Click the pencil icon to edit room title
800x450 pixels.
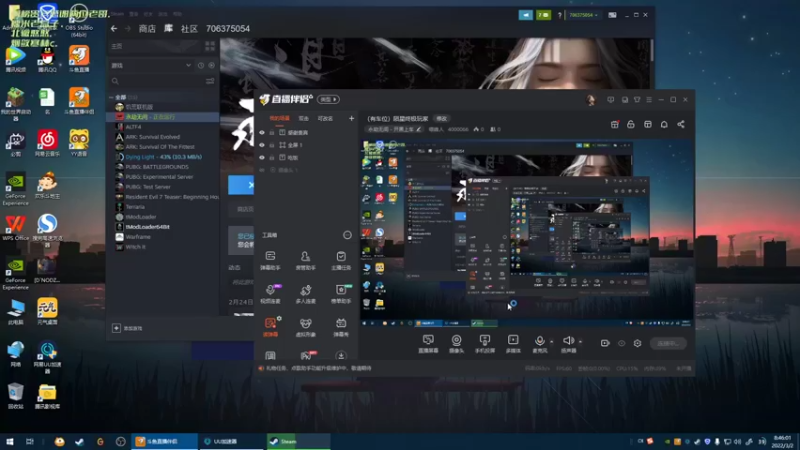[418, 130]
